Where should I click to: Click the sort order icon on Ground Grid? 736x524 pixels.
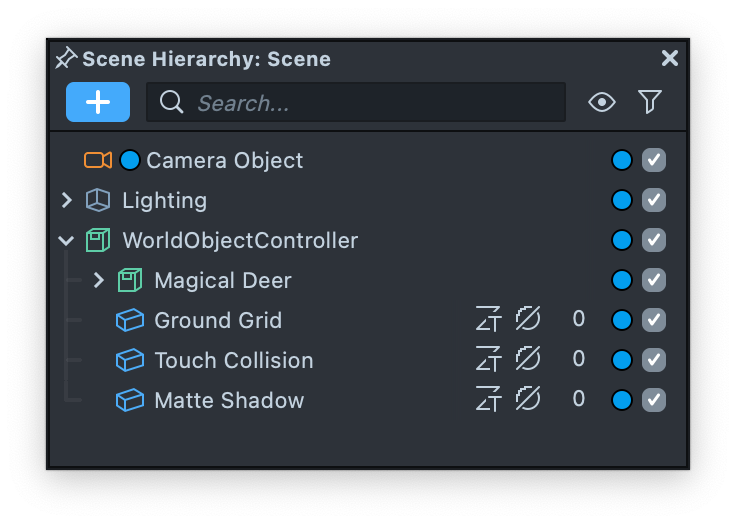tap(488, 320)
